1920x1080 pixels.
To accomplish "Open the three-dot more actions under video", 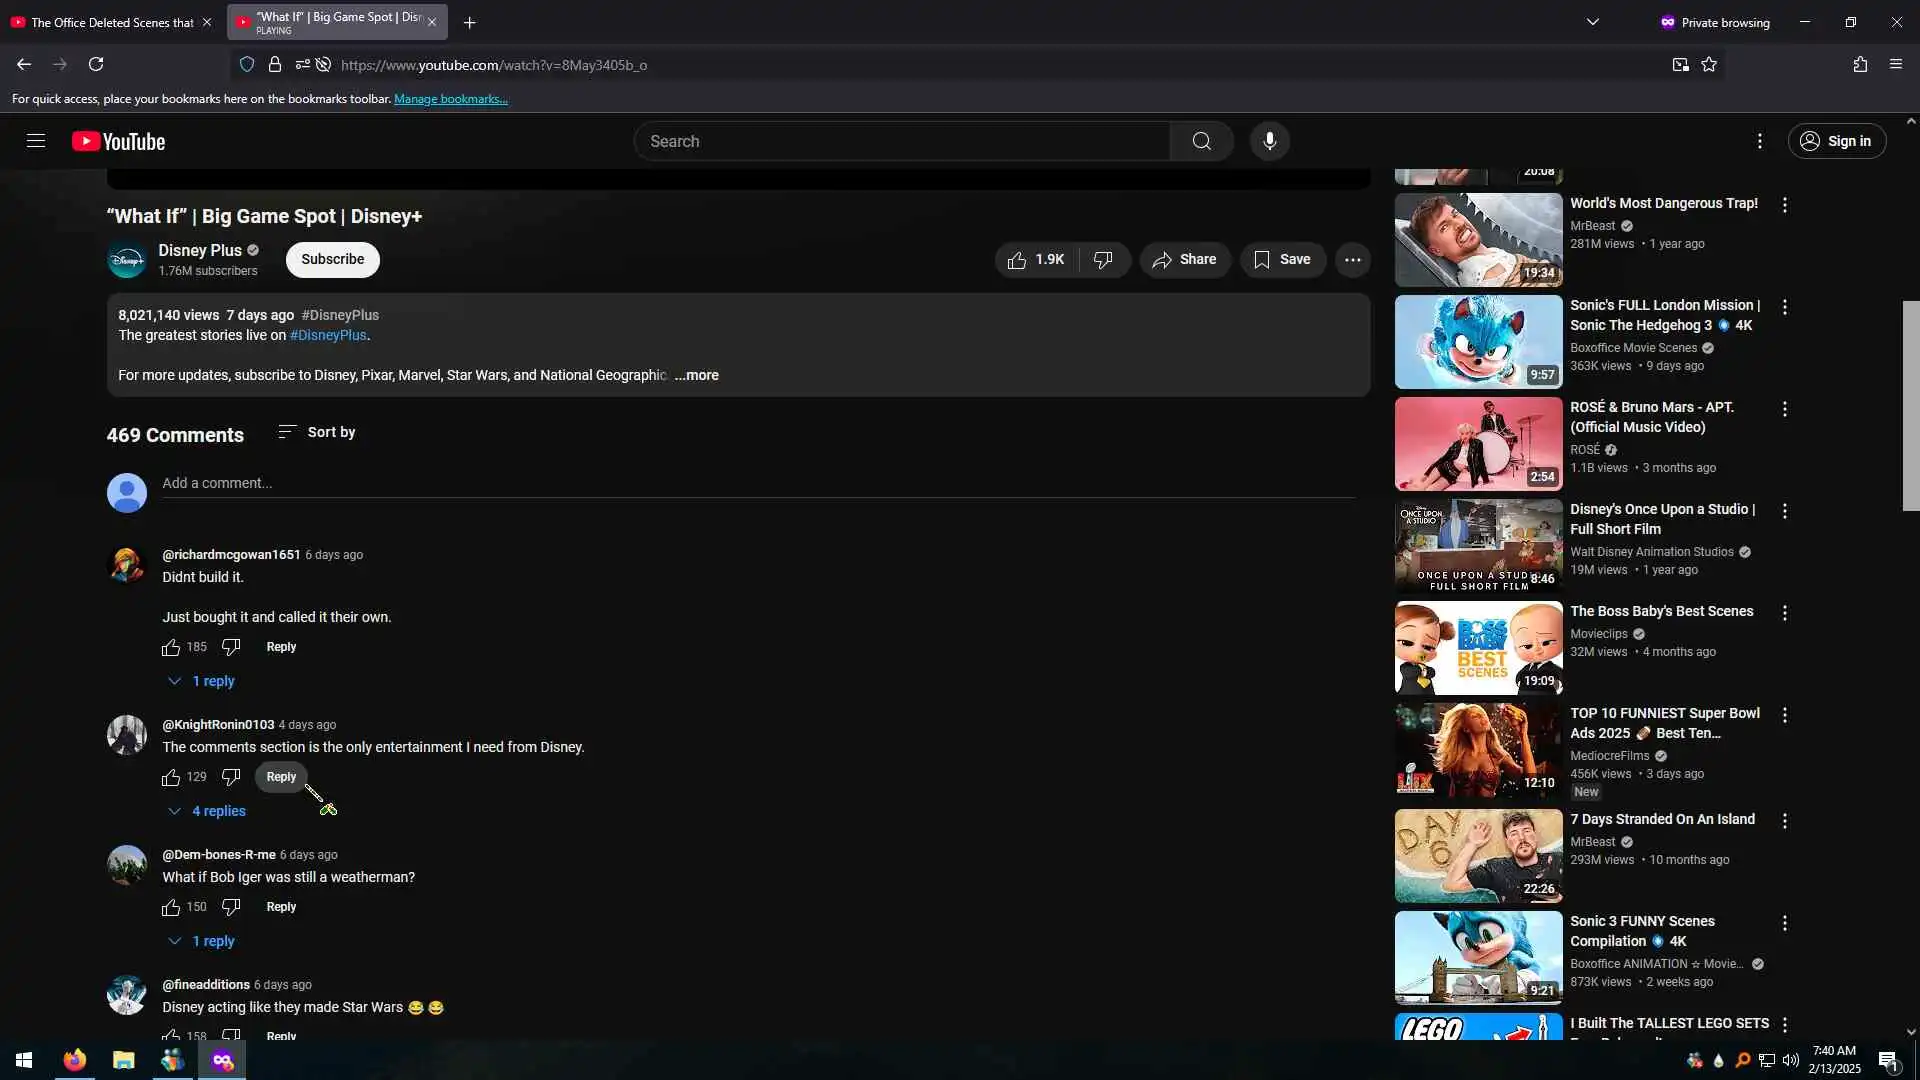I will (x=1352, y=260).
